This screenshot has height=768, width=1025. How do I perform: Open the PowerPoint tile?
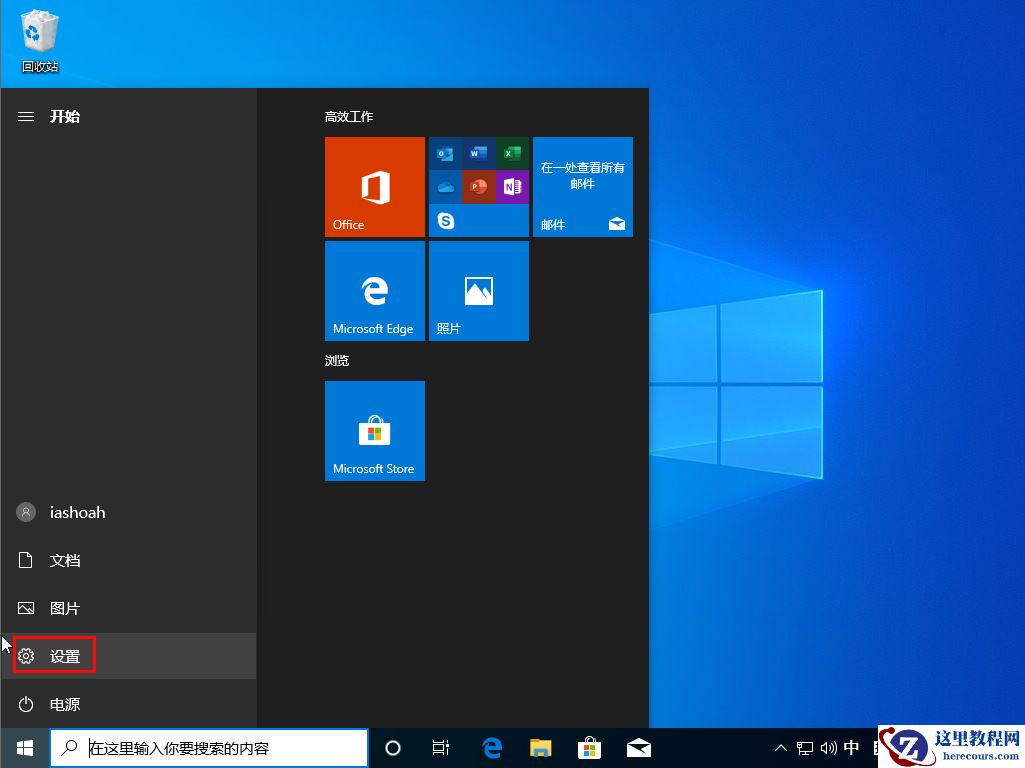click(x=478, y=186)
